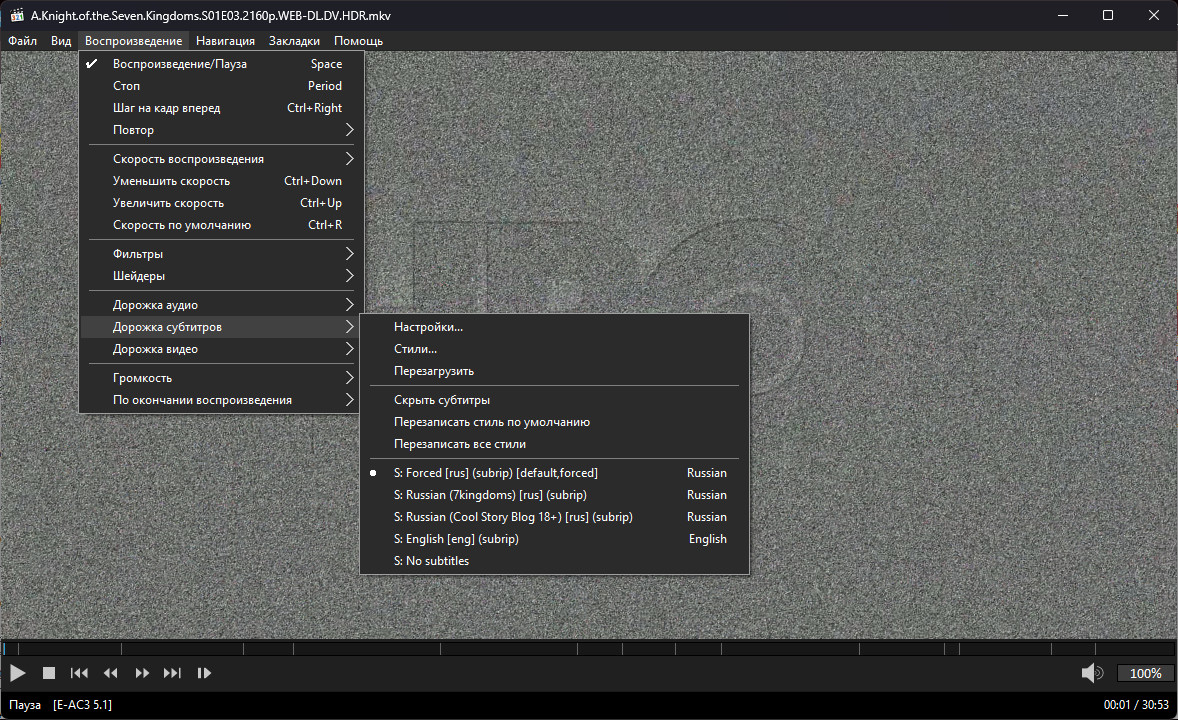Image resolution: width=1178 pixels, height=720 pixels.
Task: Mute audio with the speaker icon
Action: coord(1091,673)
